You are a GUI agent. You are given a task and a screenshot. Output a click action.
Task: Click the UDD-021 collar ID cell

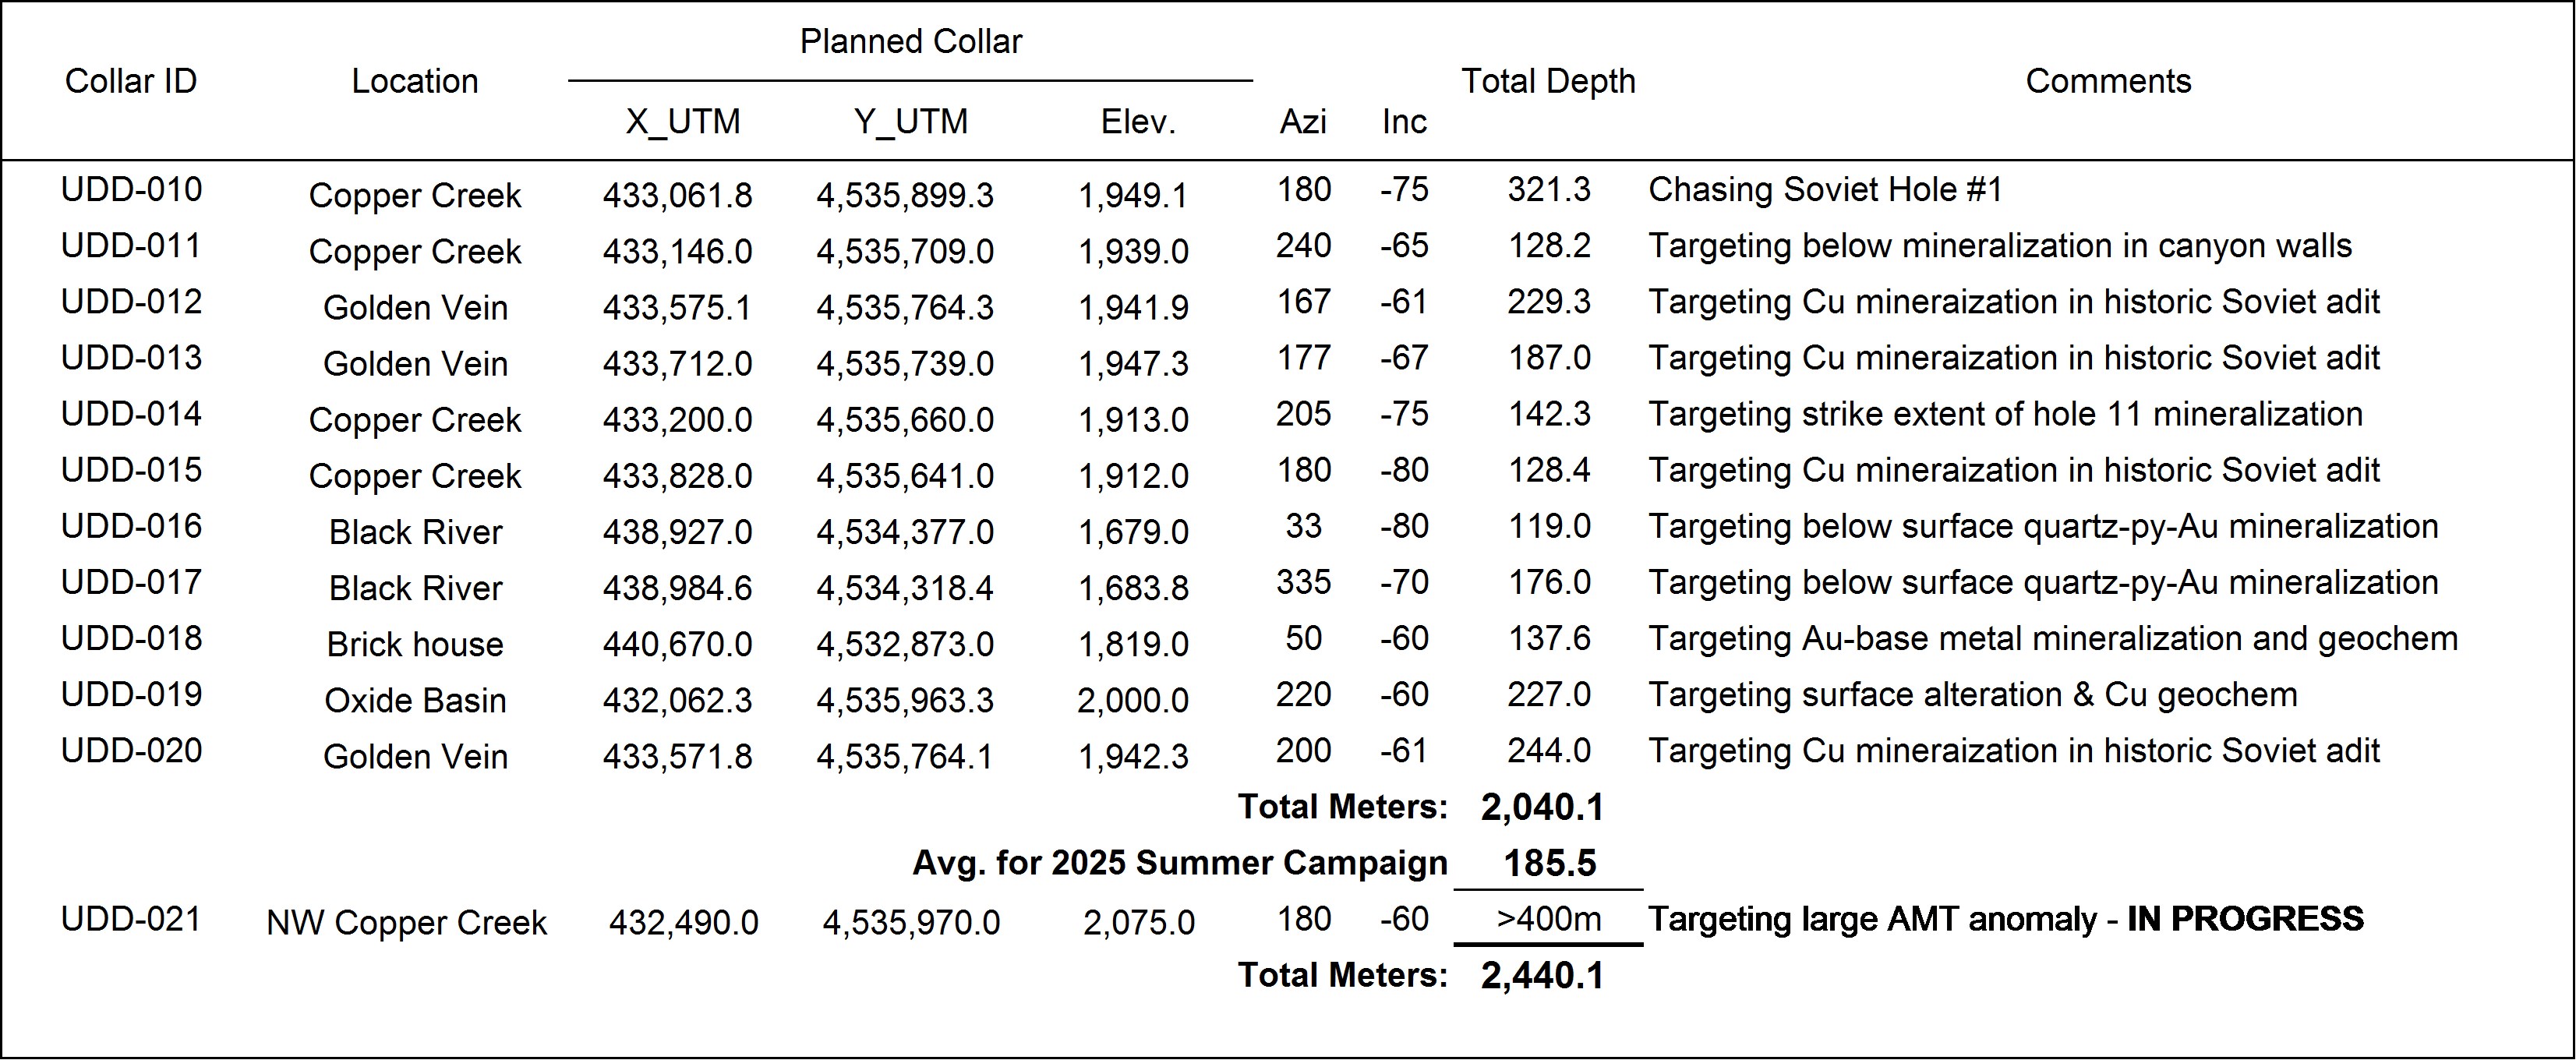coord(131,919)
